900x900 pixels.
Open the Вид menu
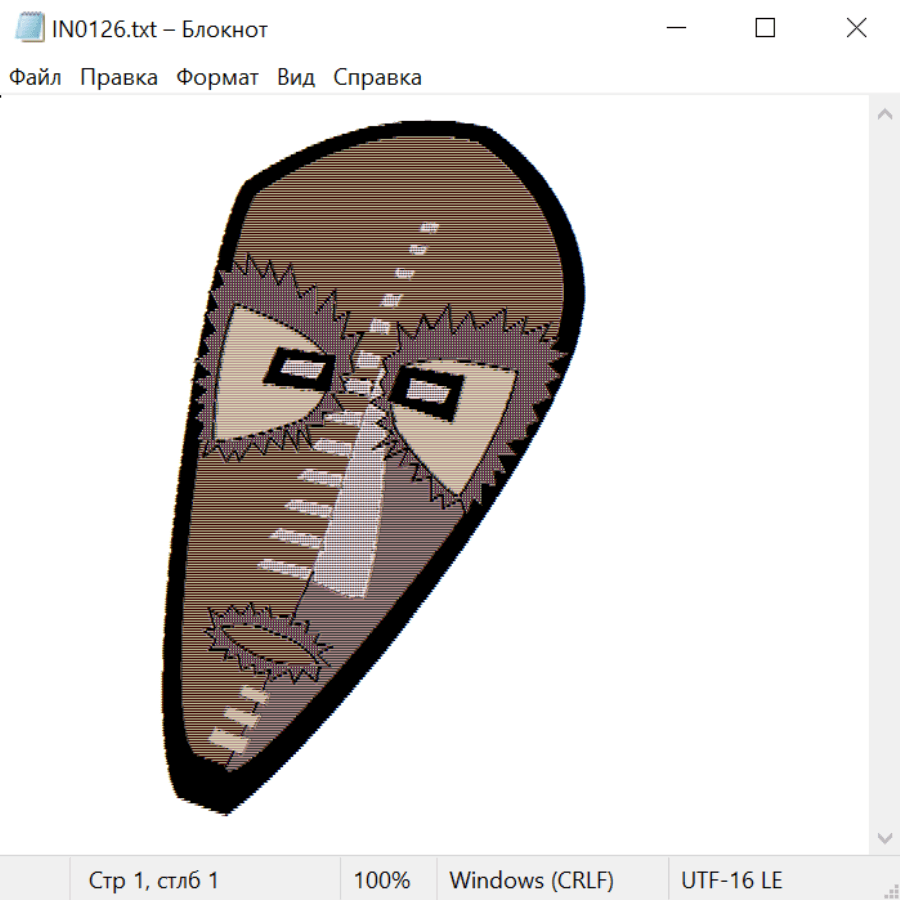(x=296, y=77)
